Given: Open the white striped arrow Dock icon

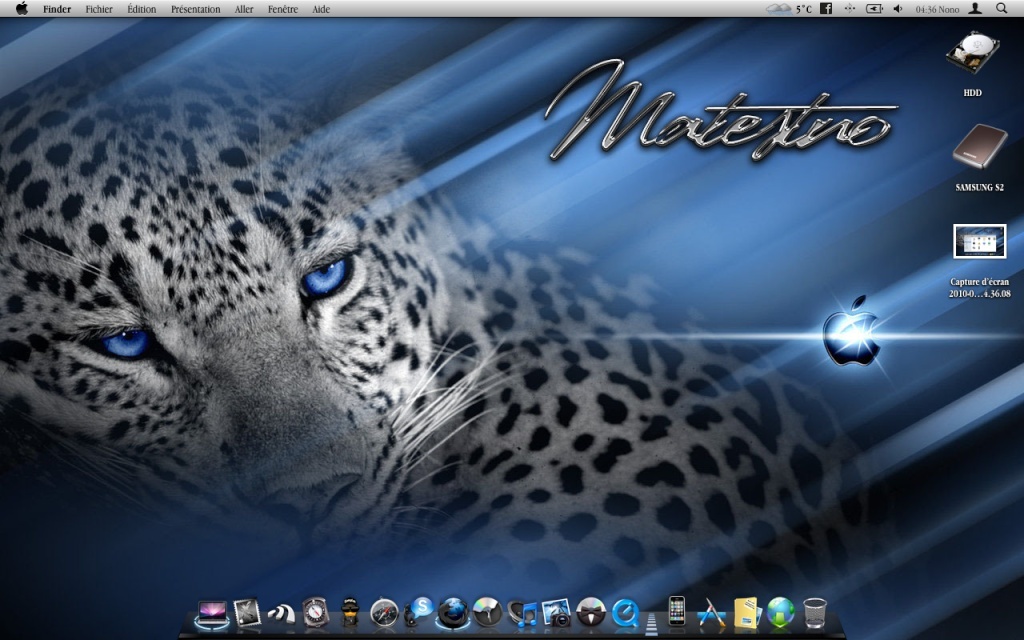Looking at the screenshot, I should coord(281,614).
